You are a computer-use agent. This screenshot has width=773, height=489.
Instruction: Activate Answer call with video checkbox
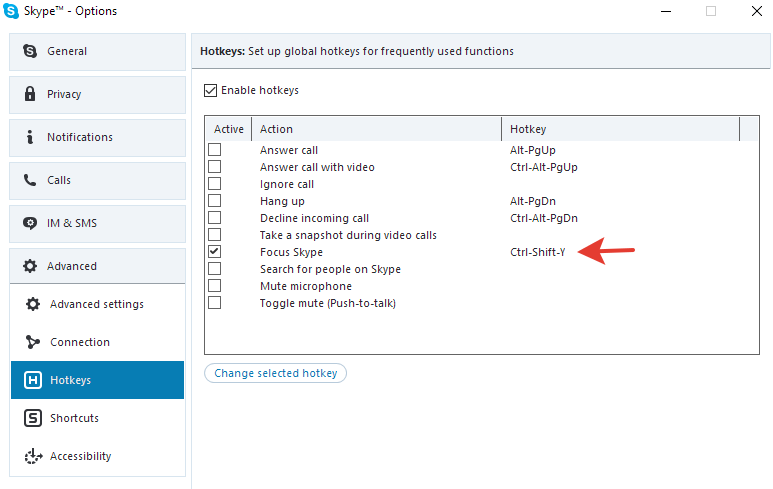(x=214, y=167)
